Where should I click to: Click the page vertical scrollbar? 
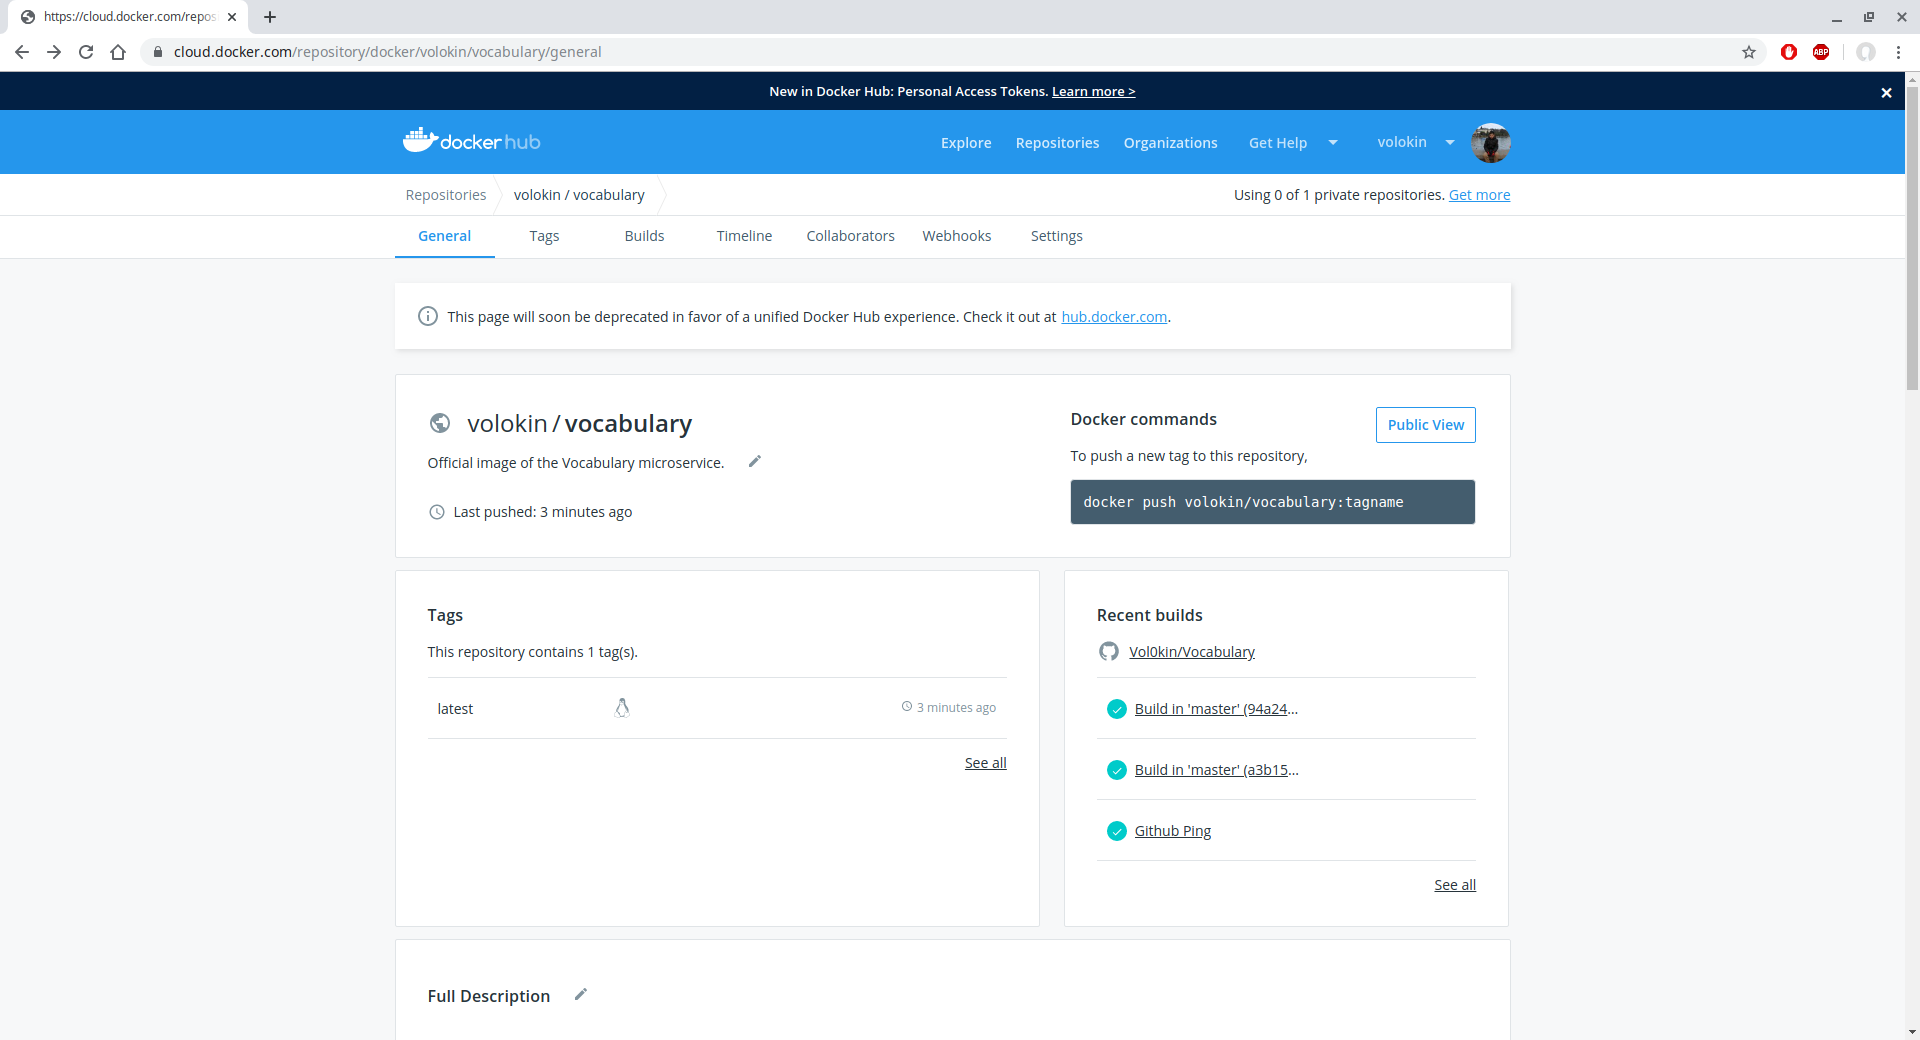point(1912,240)
